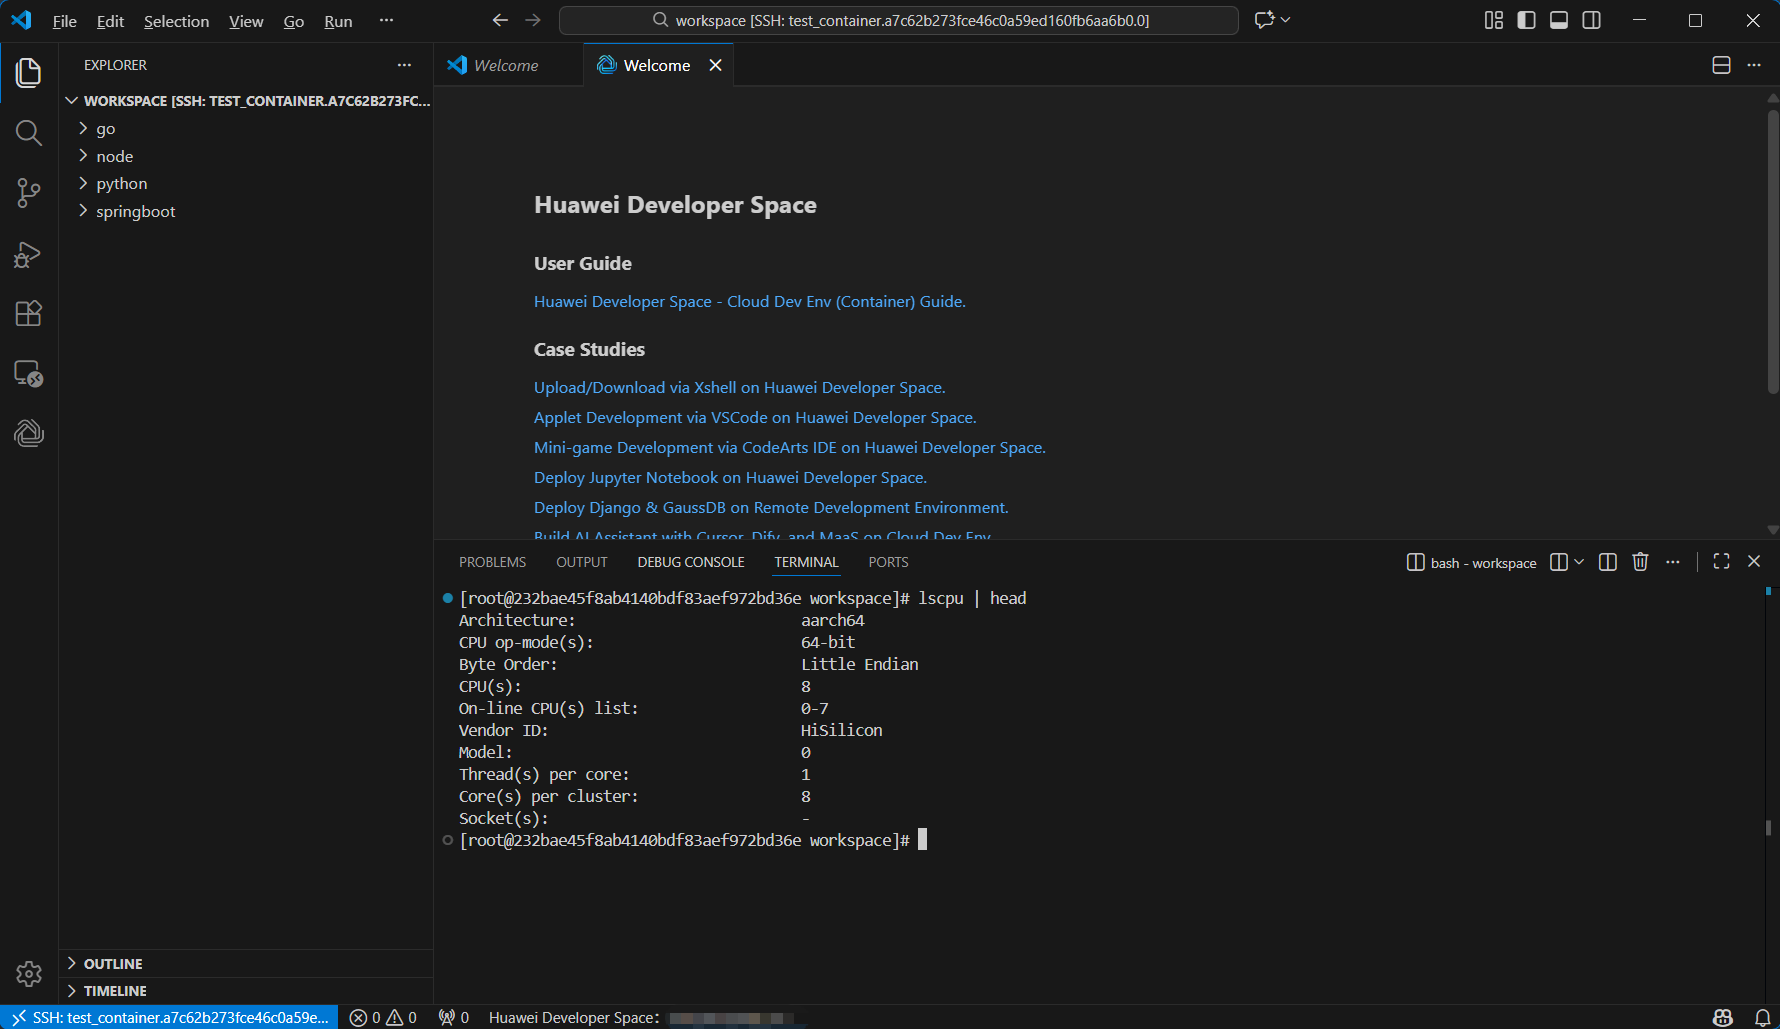The width and height of the screenshot is (1780, 1029).
Task: Switch to the PROBLEMS panel tab
Action: pos(492,562)
